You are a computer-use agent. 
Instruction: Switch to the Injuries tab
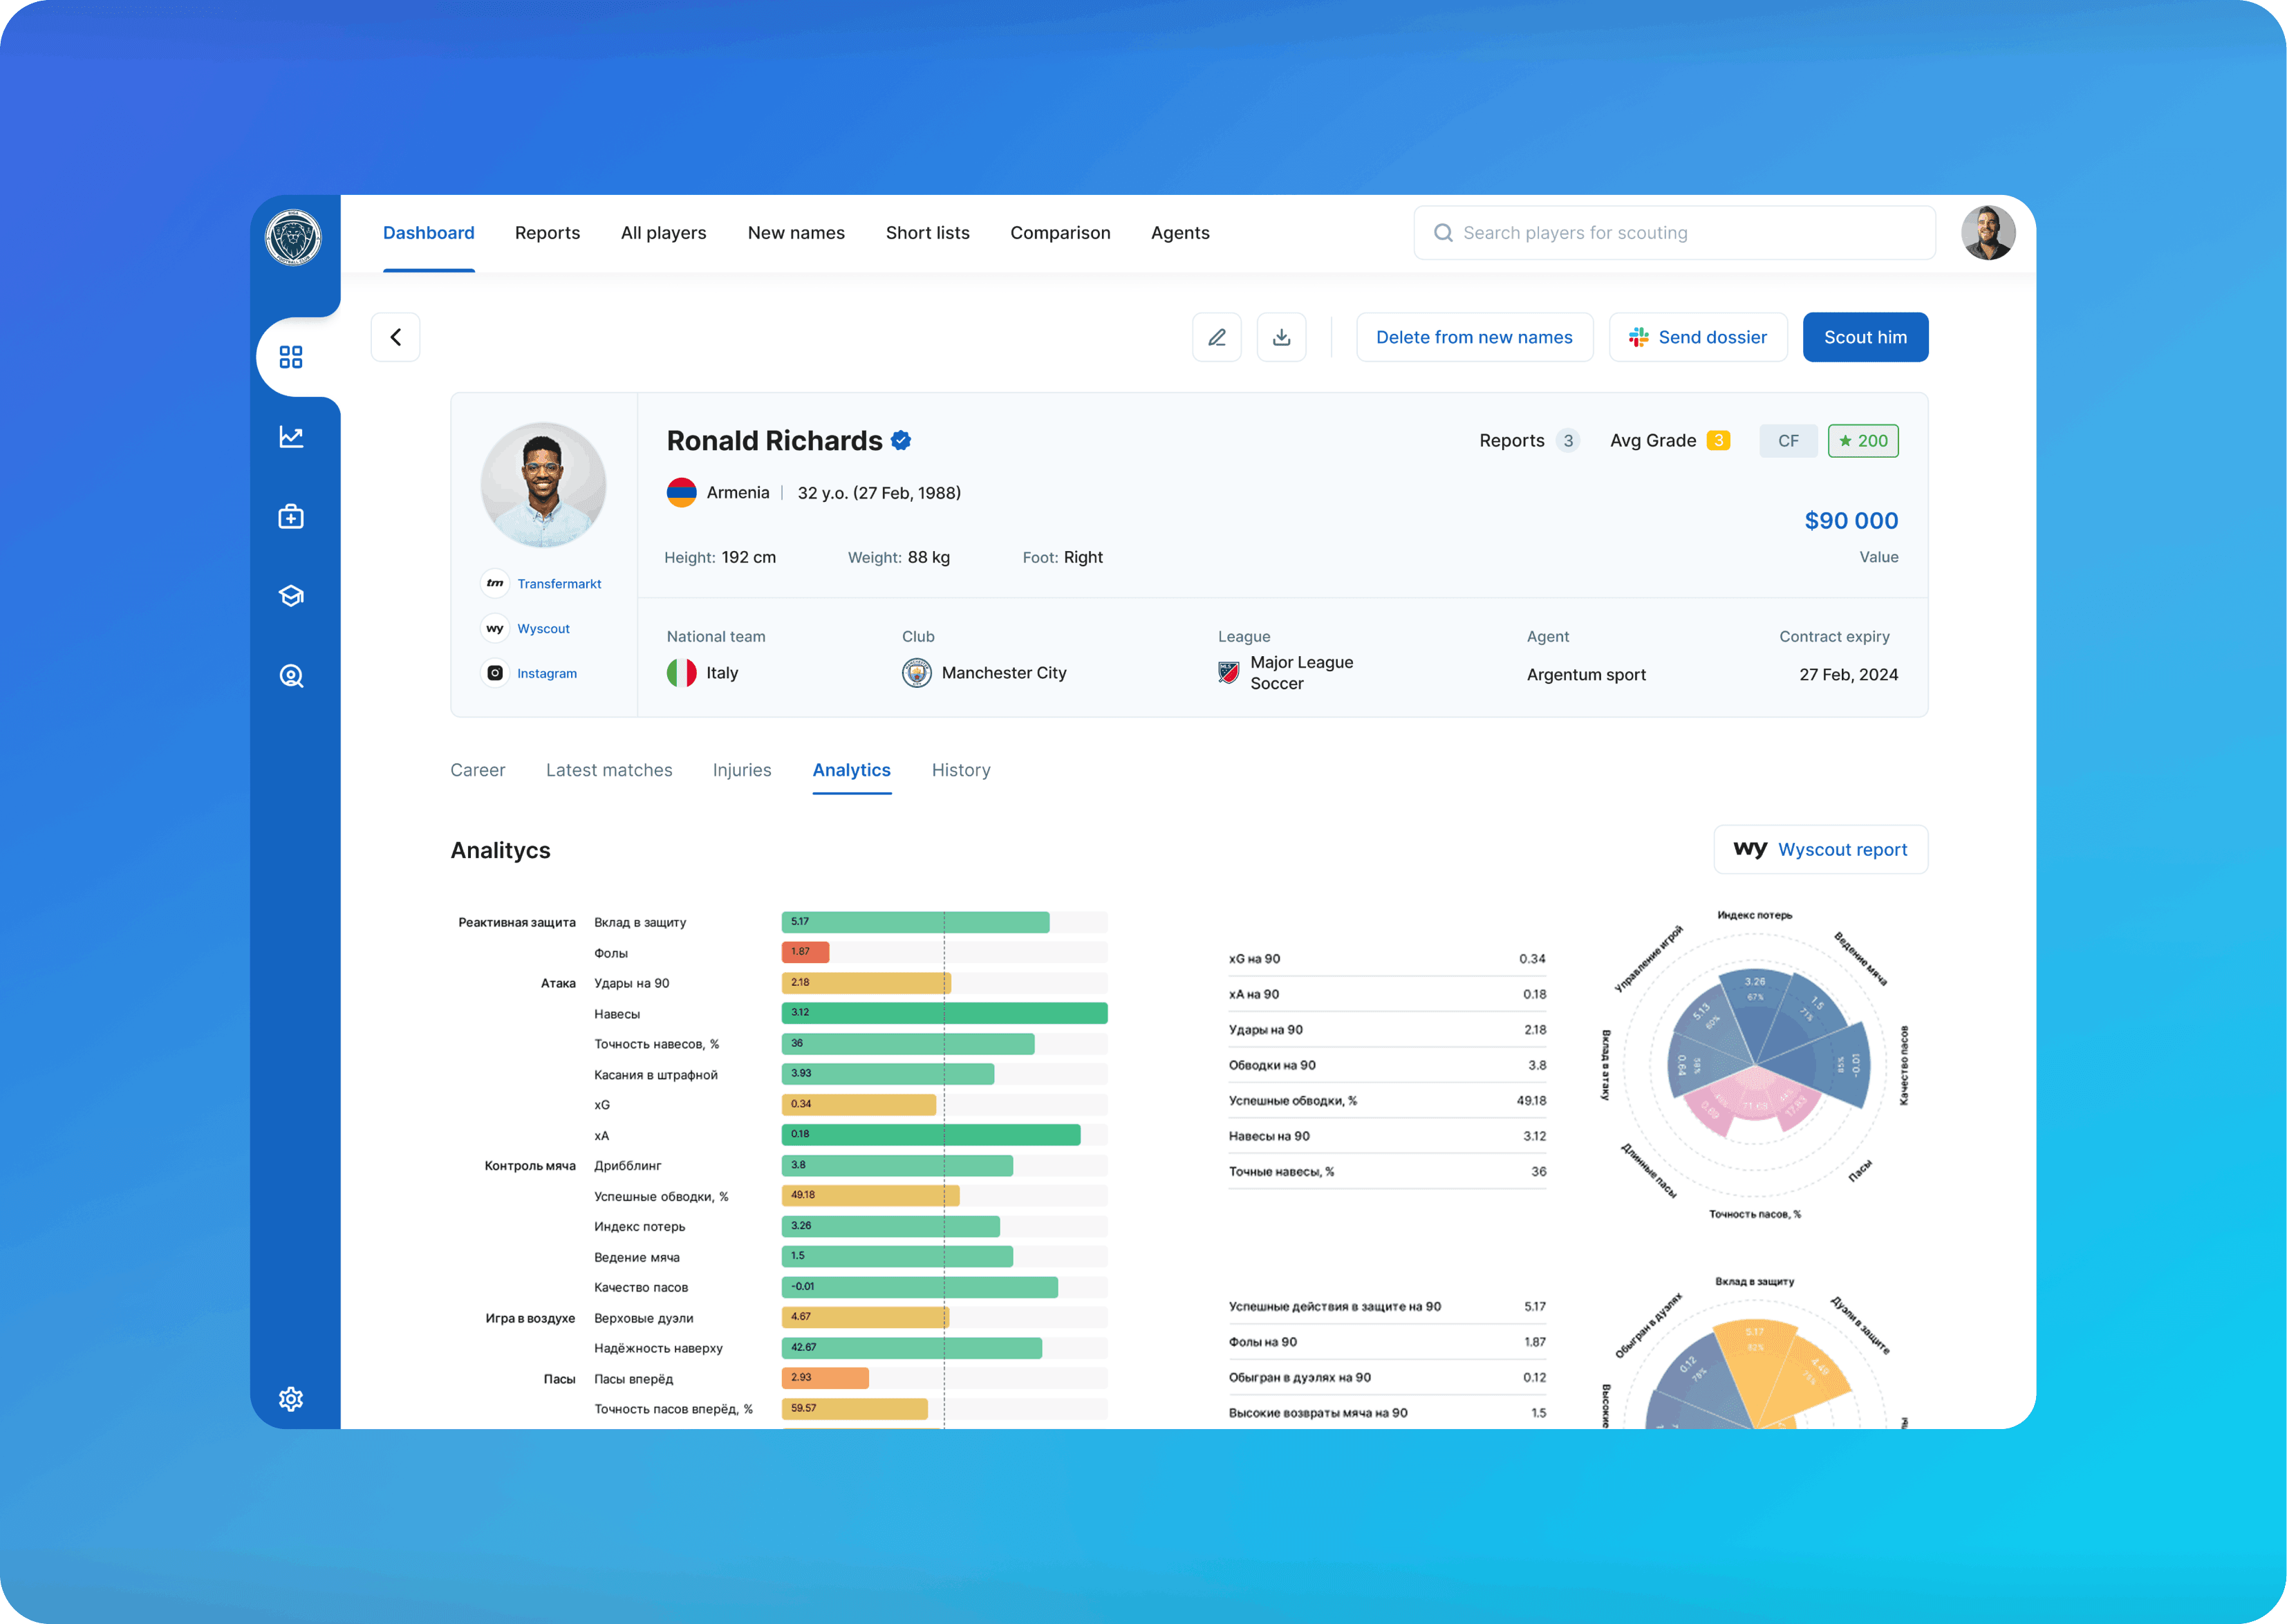(x=742, y=770)
